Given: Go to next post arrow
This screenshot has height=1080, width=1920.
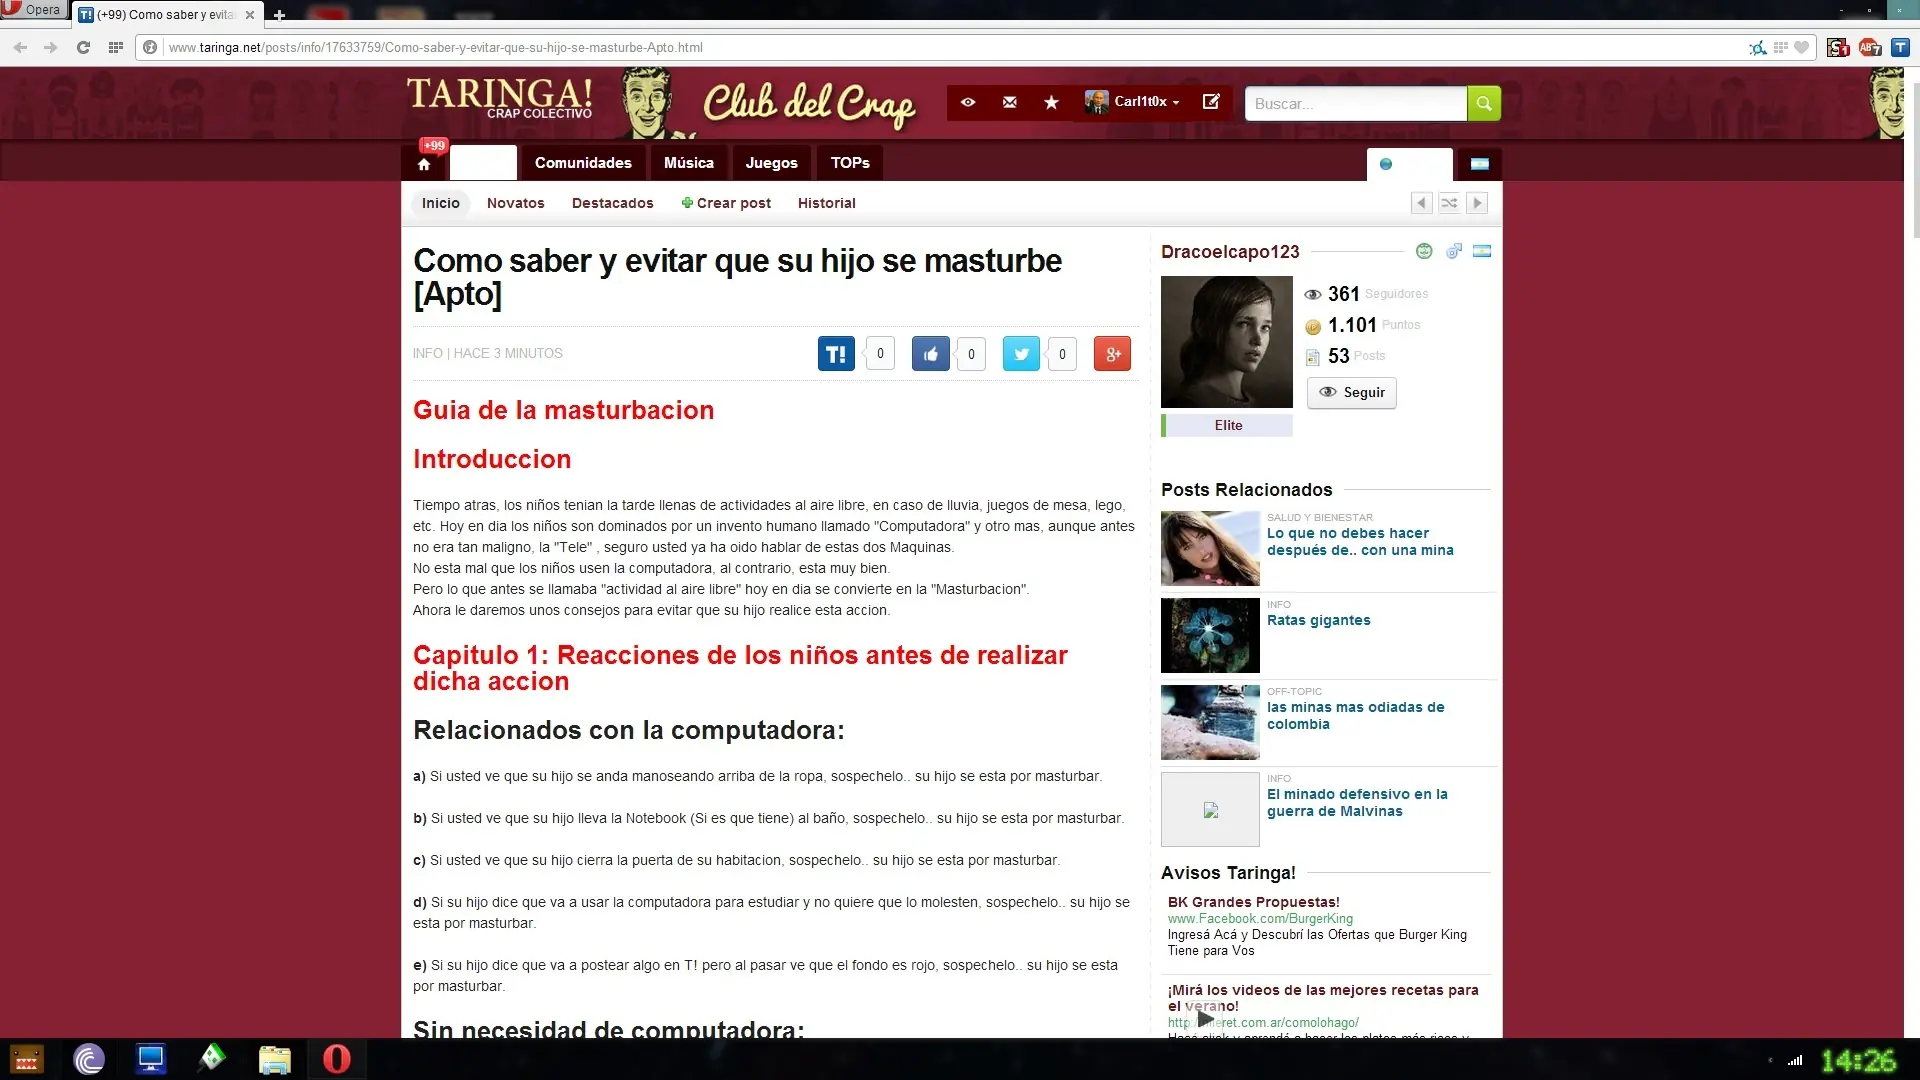Looking at the screenshot, I should 1477,203.
